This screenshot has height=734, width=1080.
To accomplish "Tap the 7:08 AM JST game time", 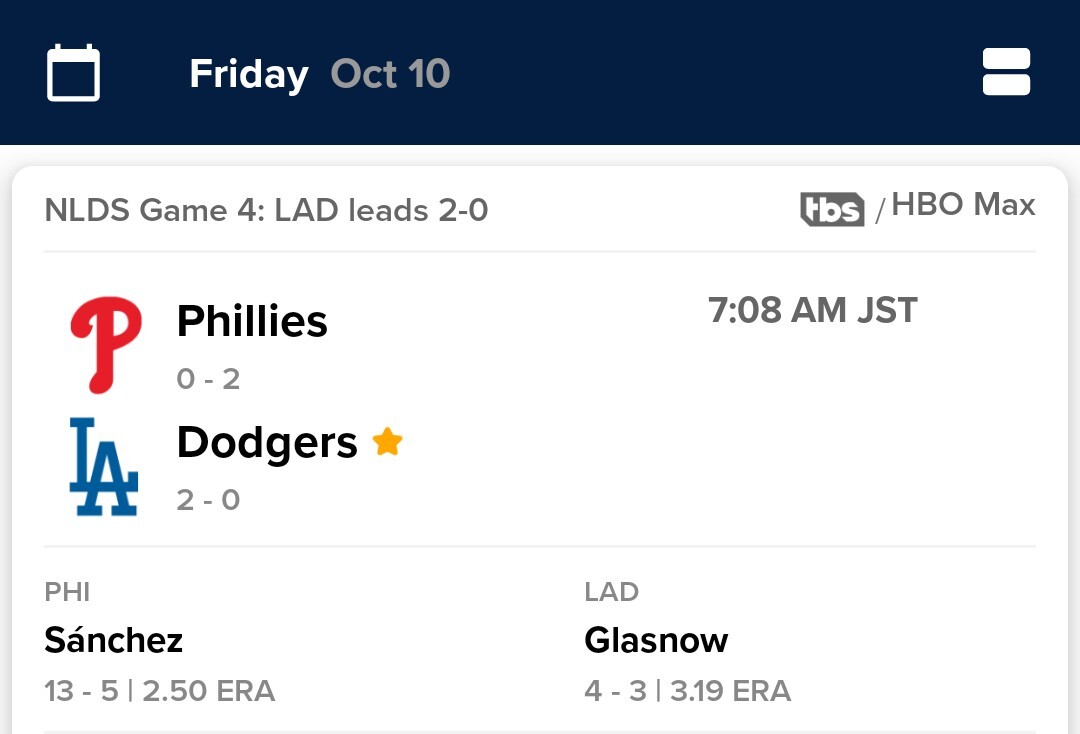I will coord(812,311).
